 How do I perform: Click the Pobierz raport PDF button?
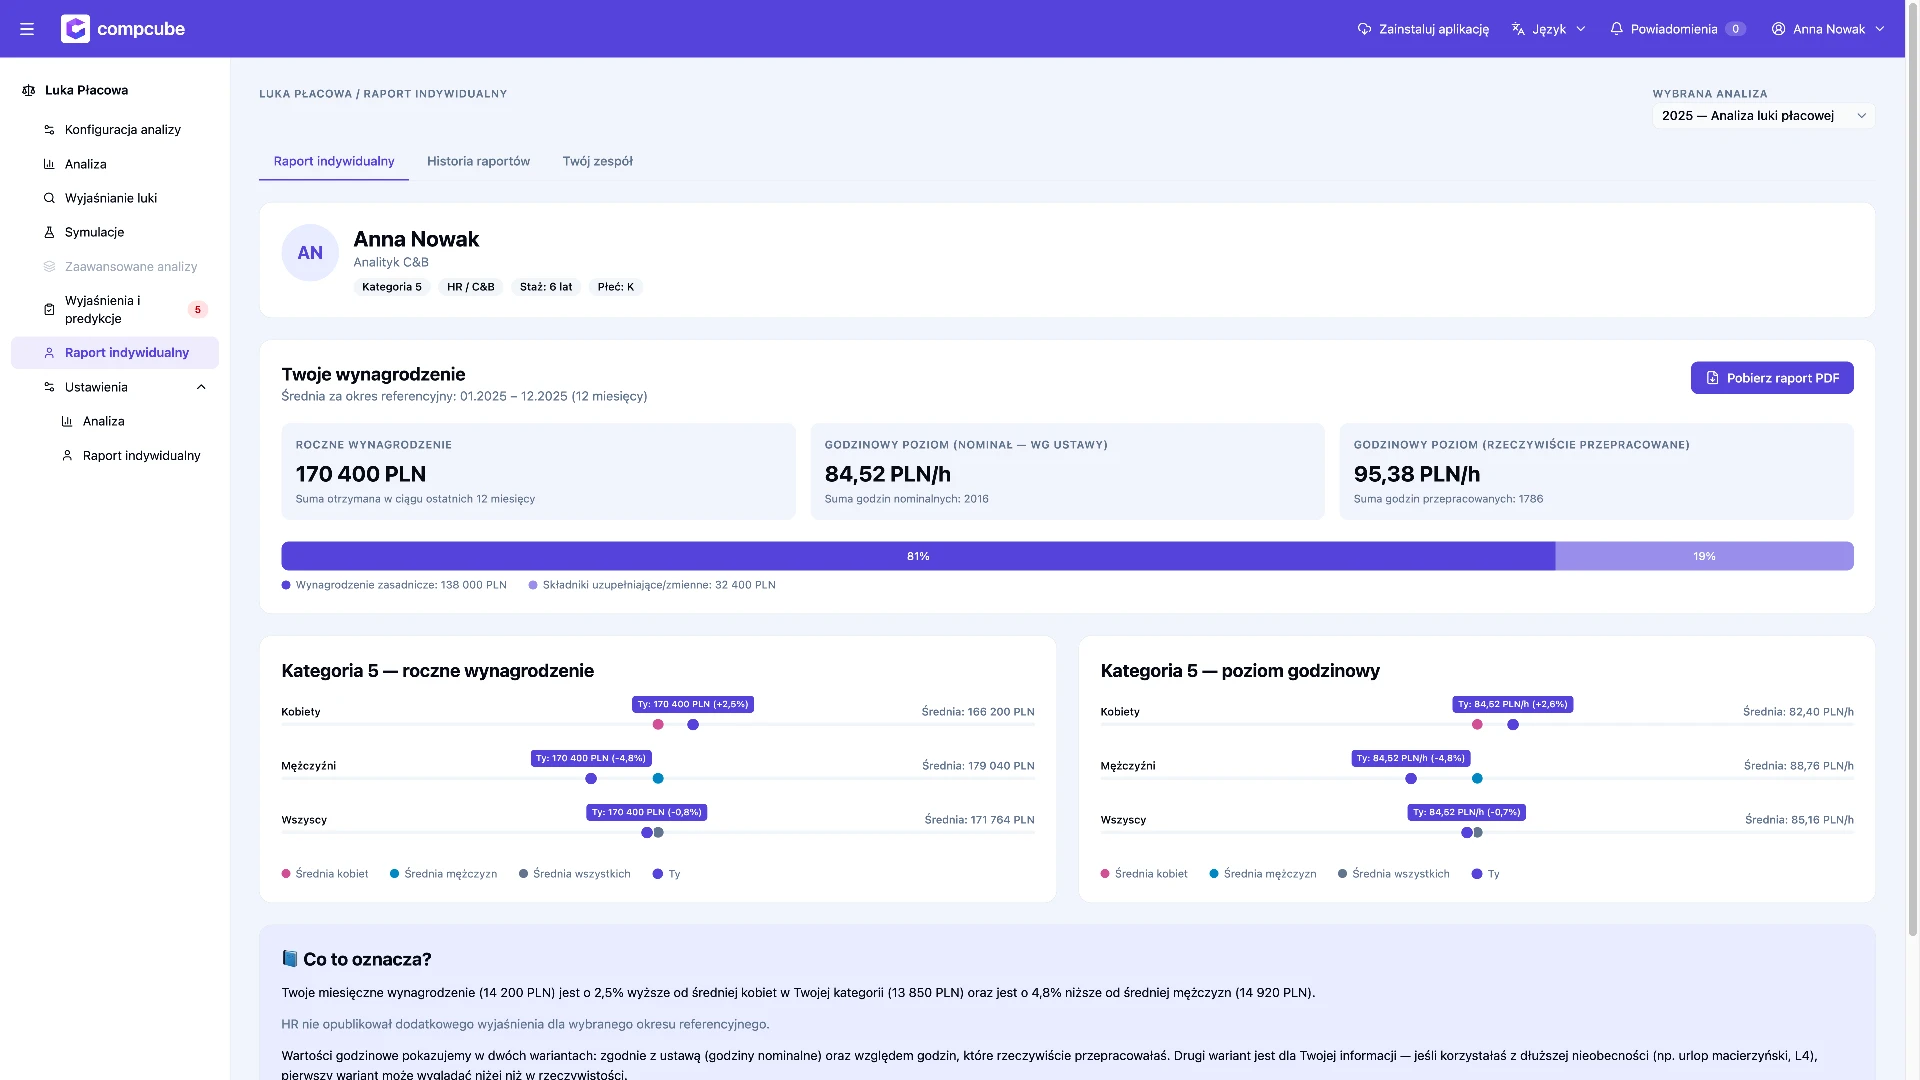pos(1772,378)
